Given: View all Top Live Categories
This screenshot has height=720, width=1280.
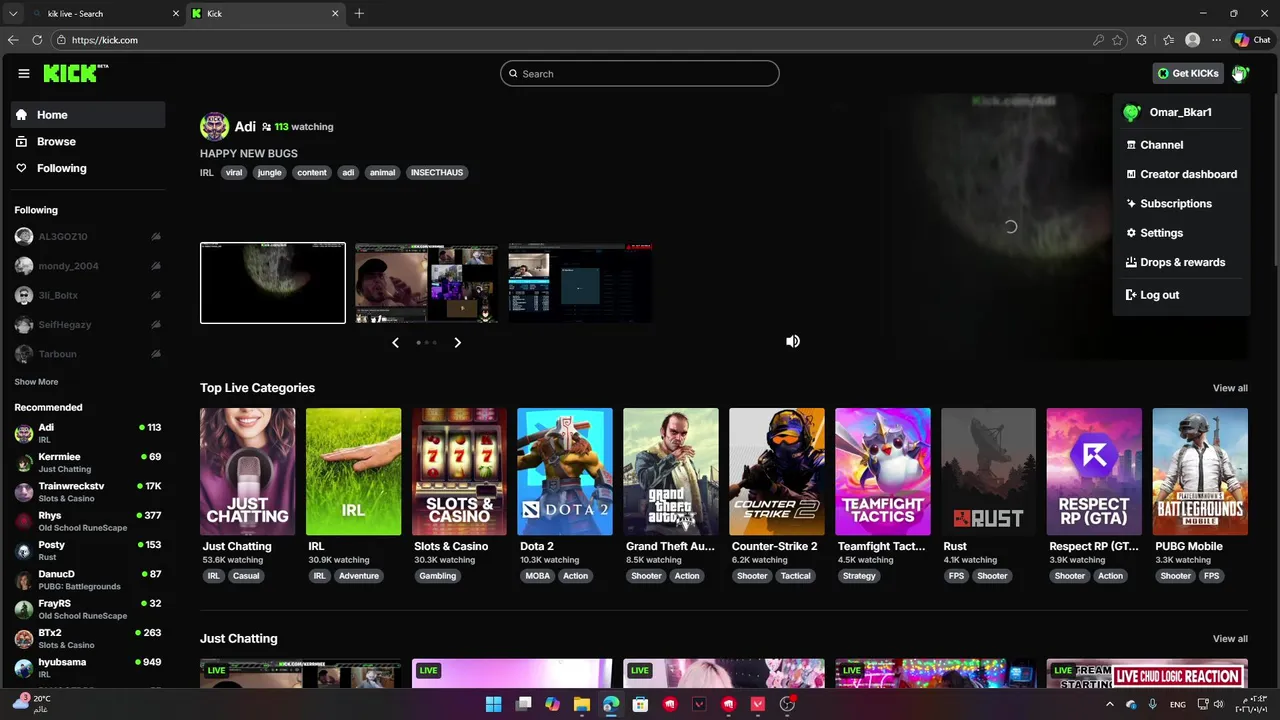Looking at the screenshot, I should (1230, 388).
